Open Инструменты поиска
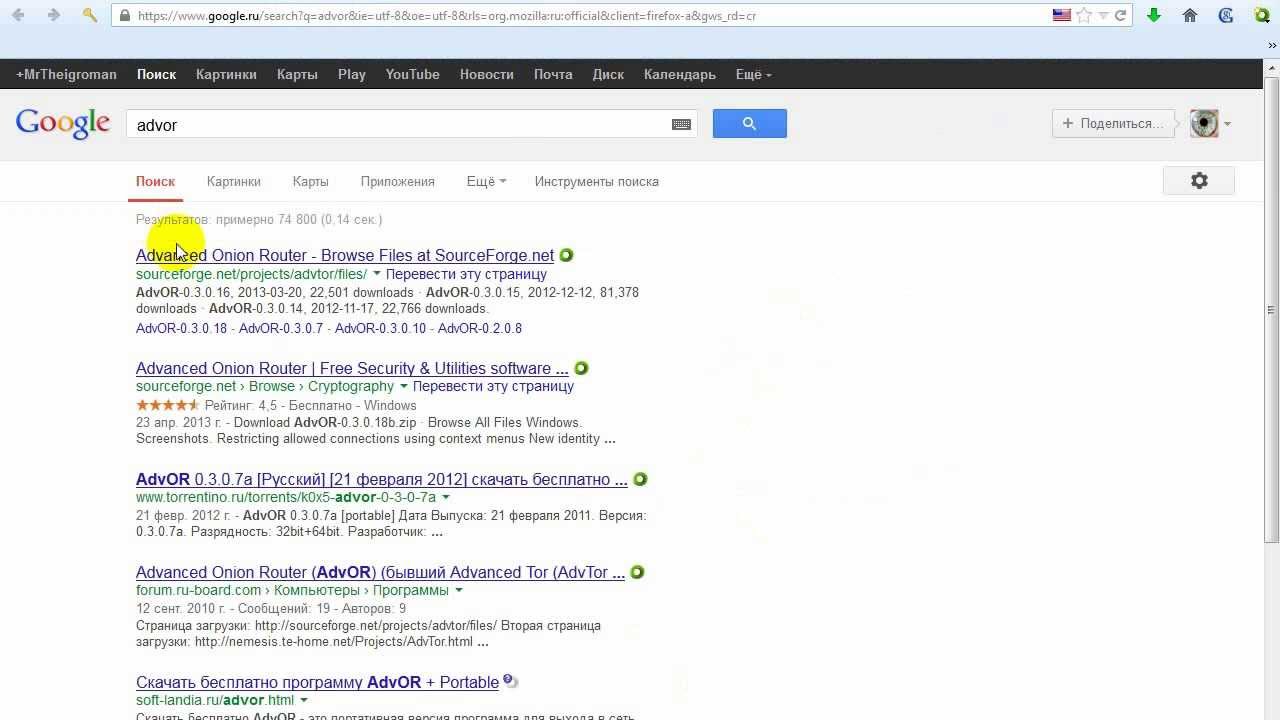The width and height of the screenshot is (1280, 720). tap(596, 181)
